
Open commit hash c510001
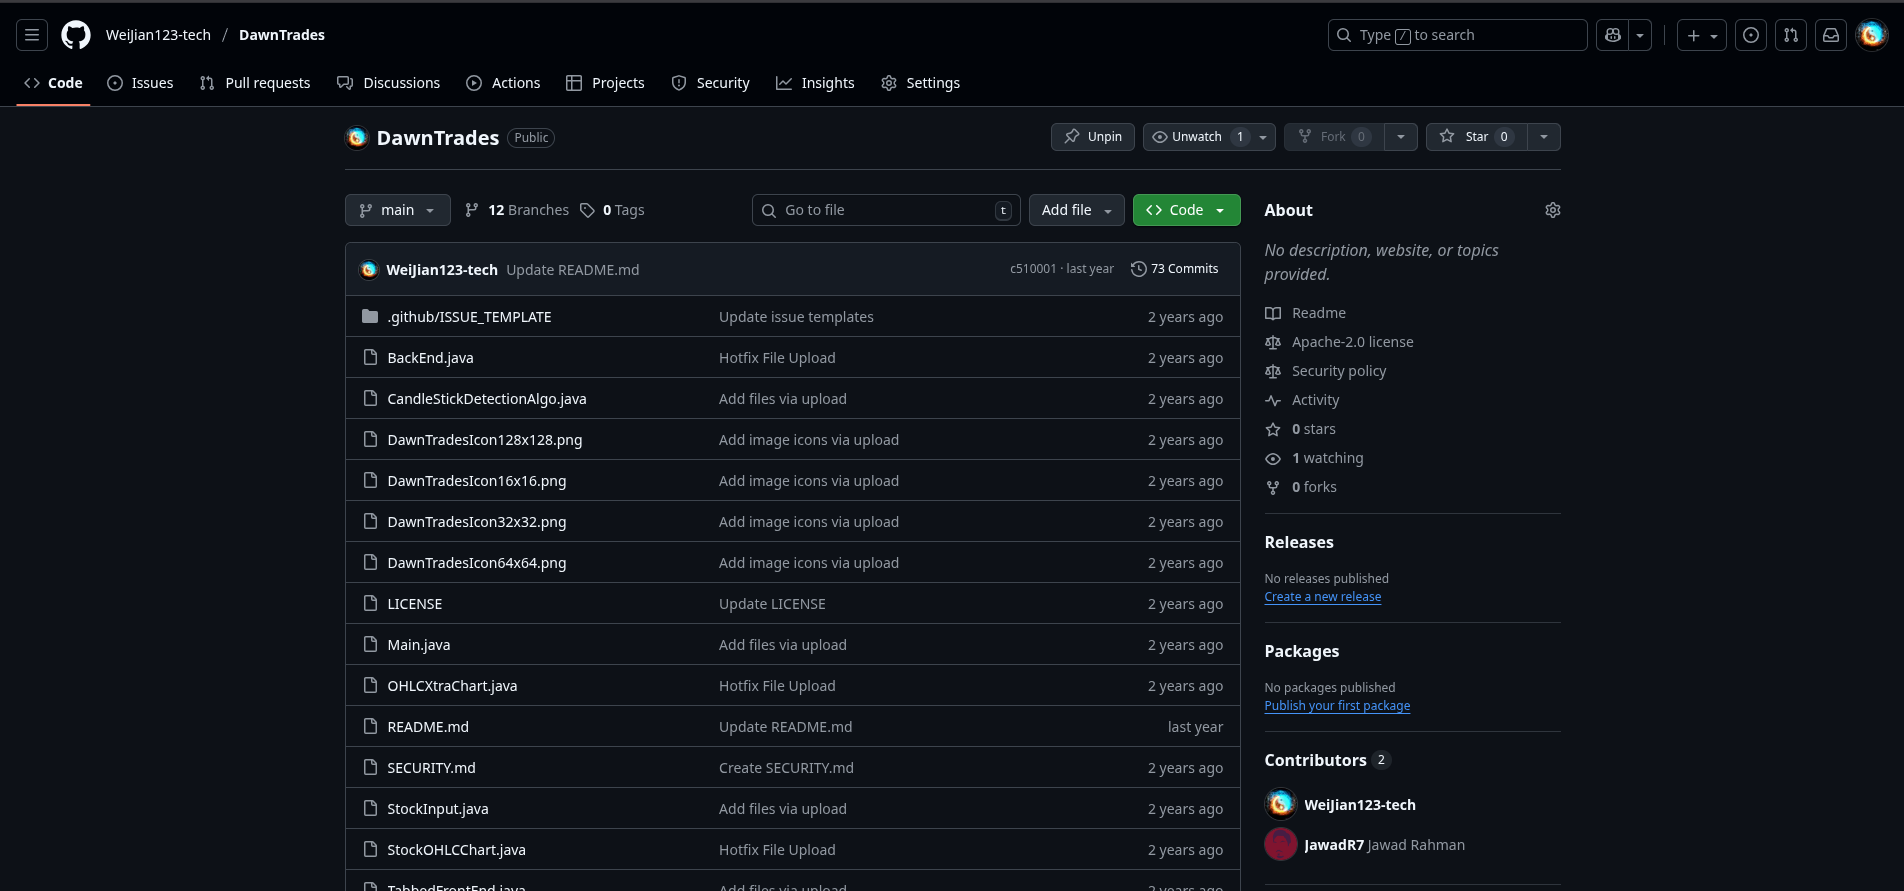[1033, 269]
